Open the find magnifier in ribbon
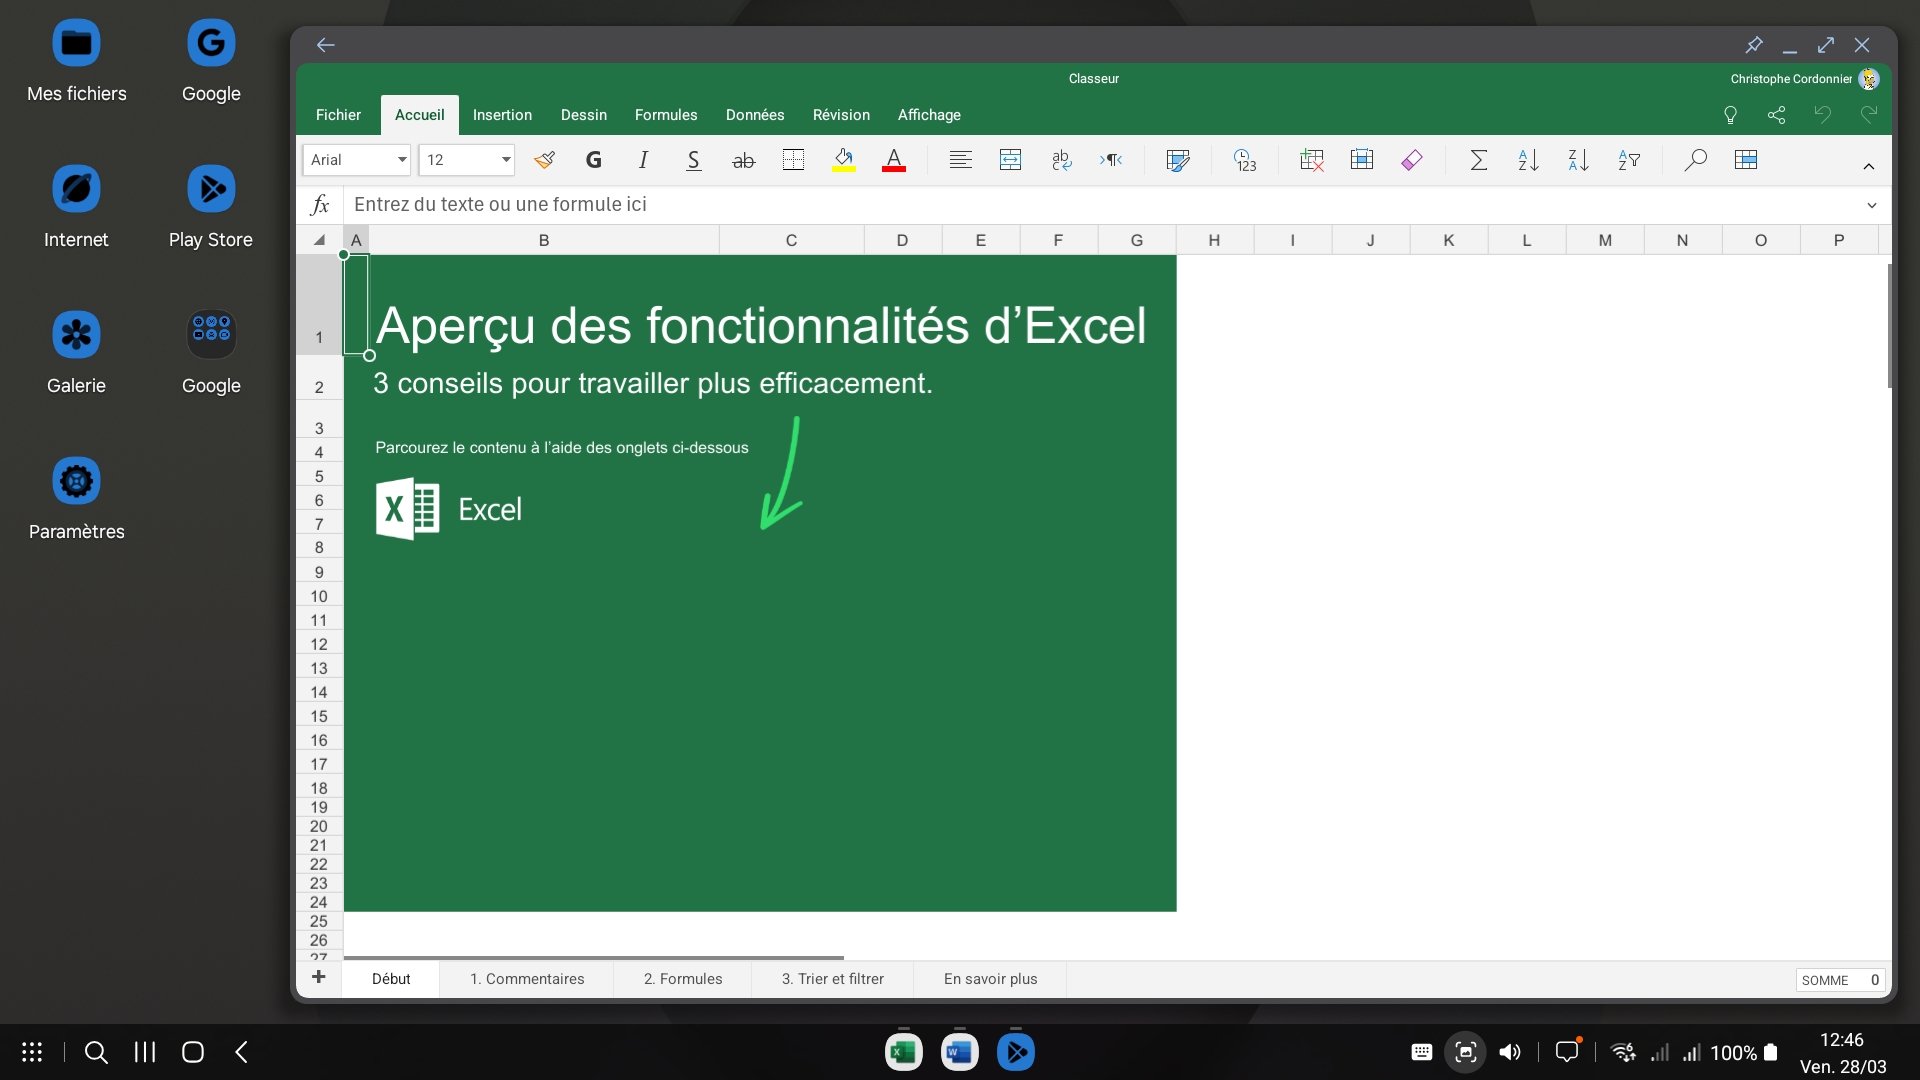The height and width of the screenshot is (1080, 1920). [x=1695, y=160]
